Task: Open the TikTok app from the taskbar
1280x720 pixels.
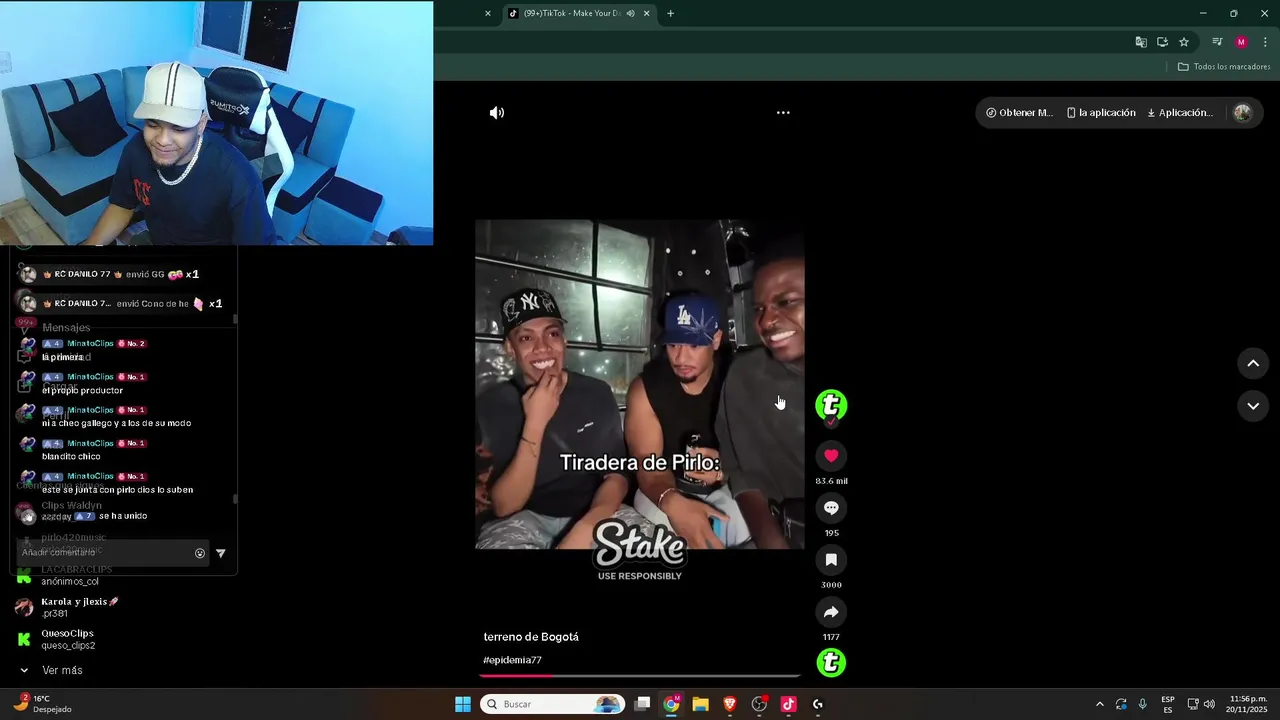Action: coord(788,704)
